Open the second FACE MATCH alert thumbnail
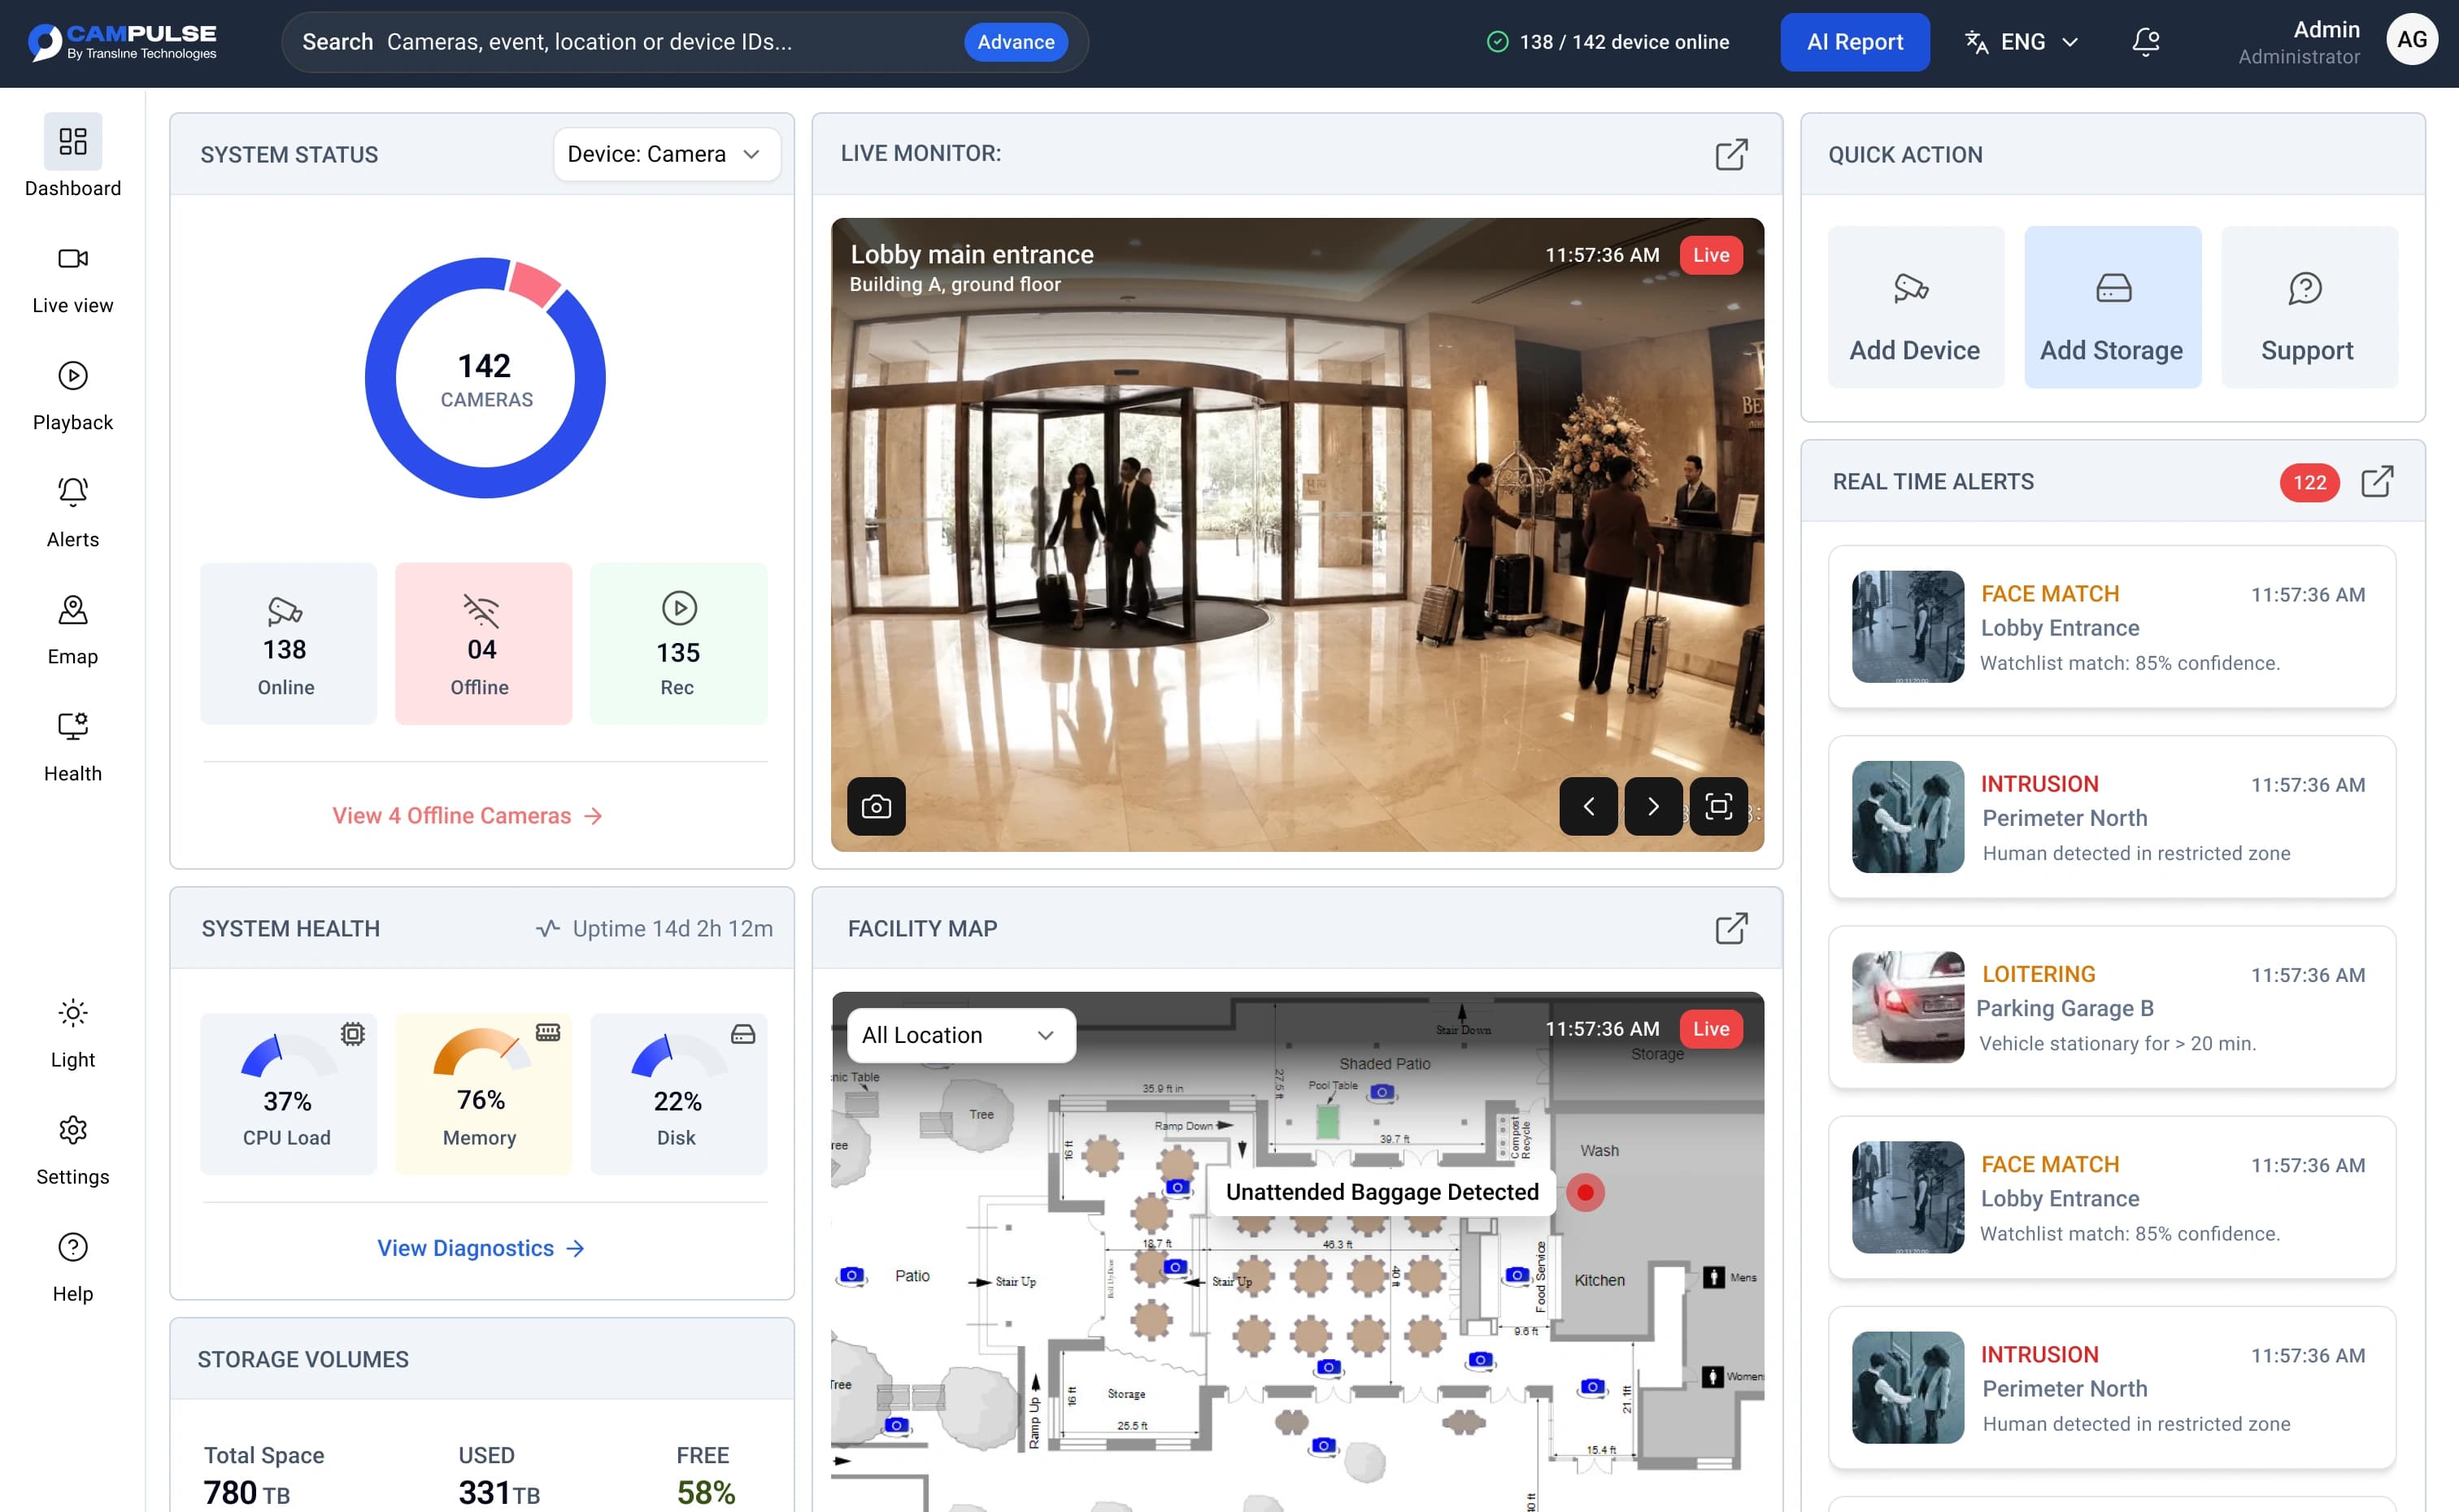The width and height of the screenshot is (2459, 1512). click(x=1908, y=1197)
